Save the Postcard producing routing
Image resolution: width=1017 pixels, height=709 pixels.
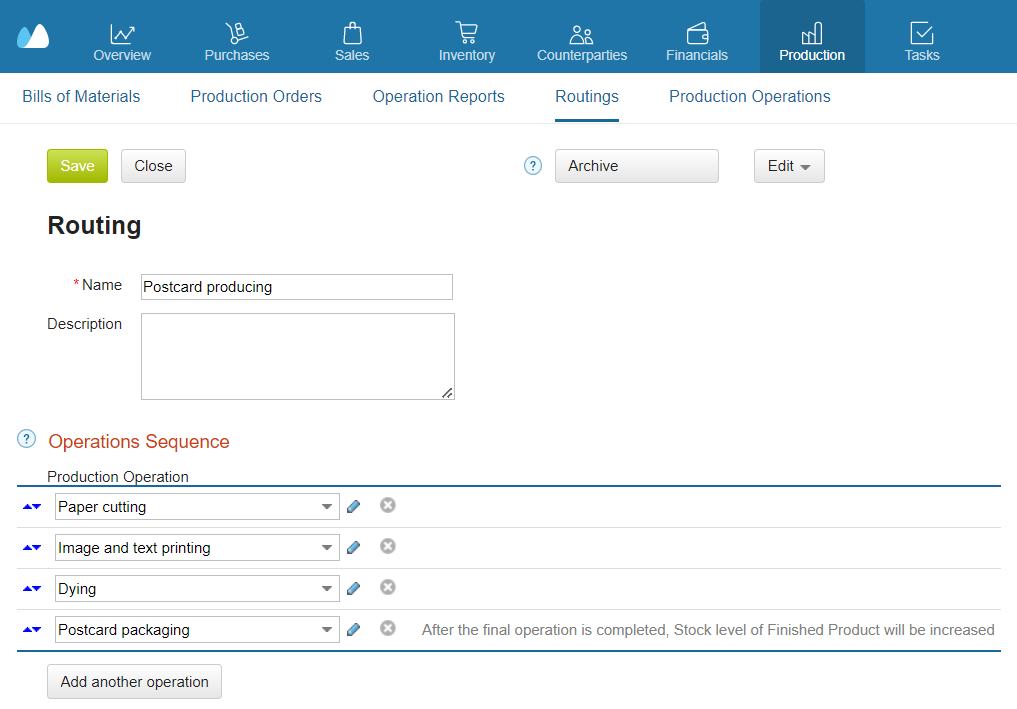point(77,166)
